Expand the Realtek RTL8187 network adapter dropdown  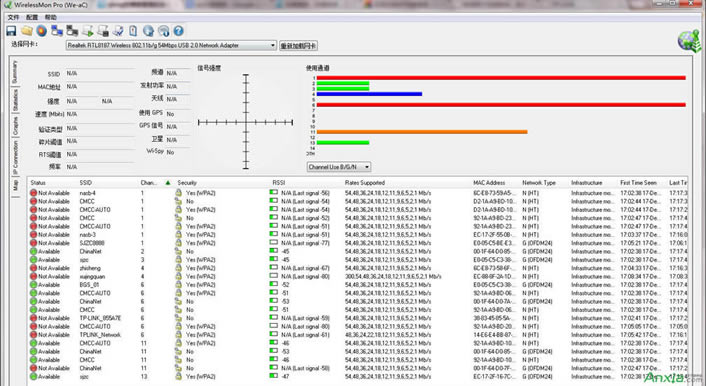[x=171, y=45]
